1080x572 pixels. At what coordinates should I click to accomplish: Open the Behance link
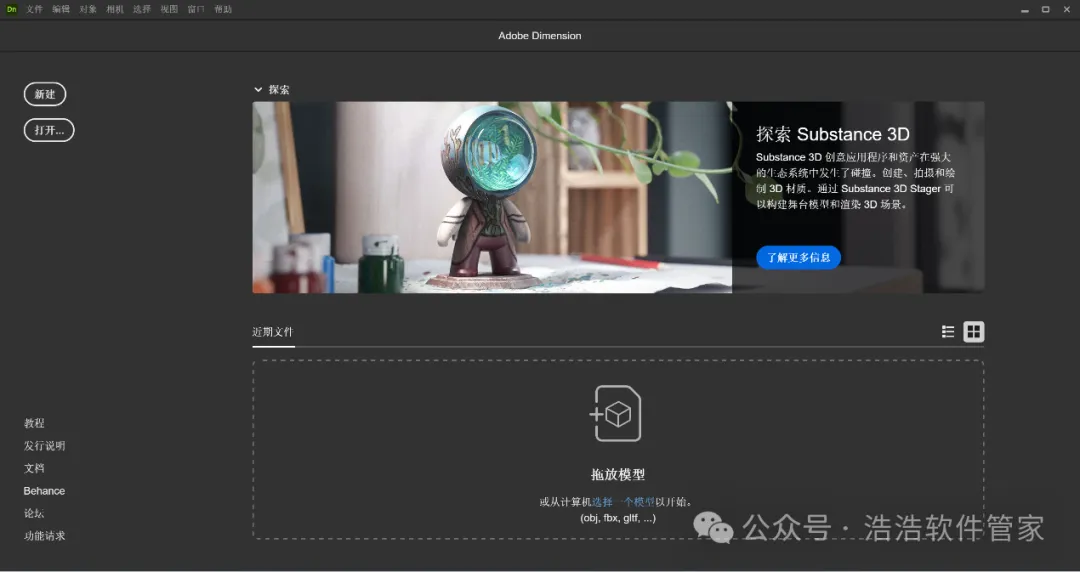(44, 491)
